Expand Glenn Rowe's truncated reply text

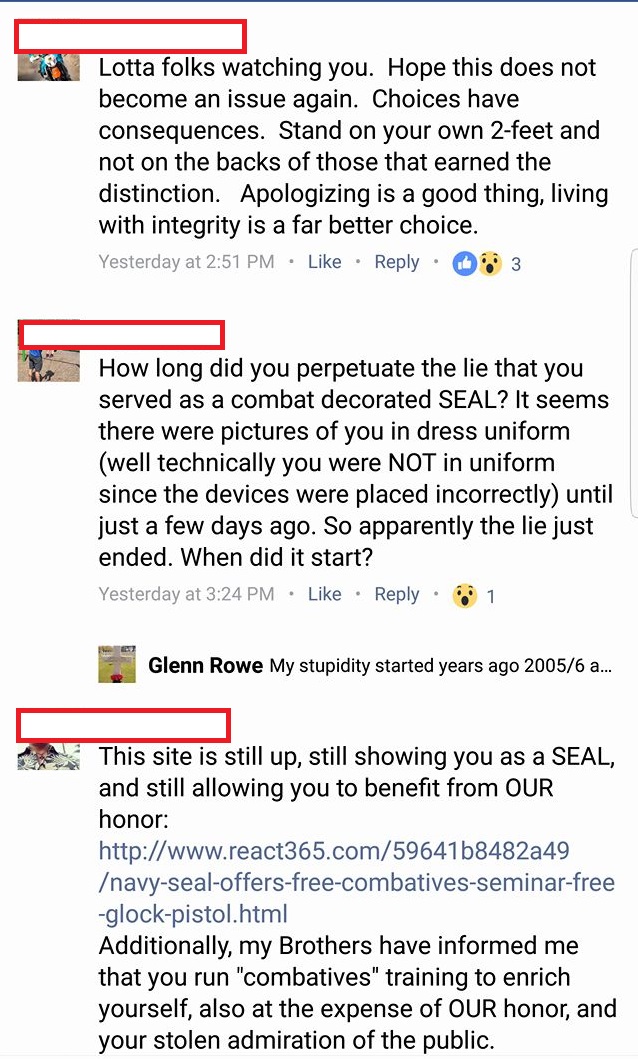tap(441, 666)
